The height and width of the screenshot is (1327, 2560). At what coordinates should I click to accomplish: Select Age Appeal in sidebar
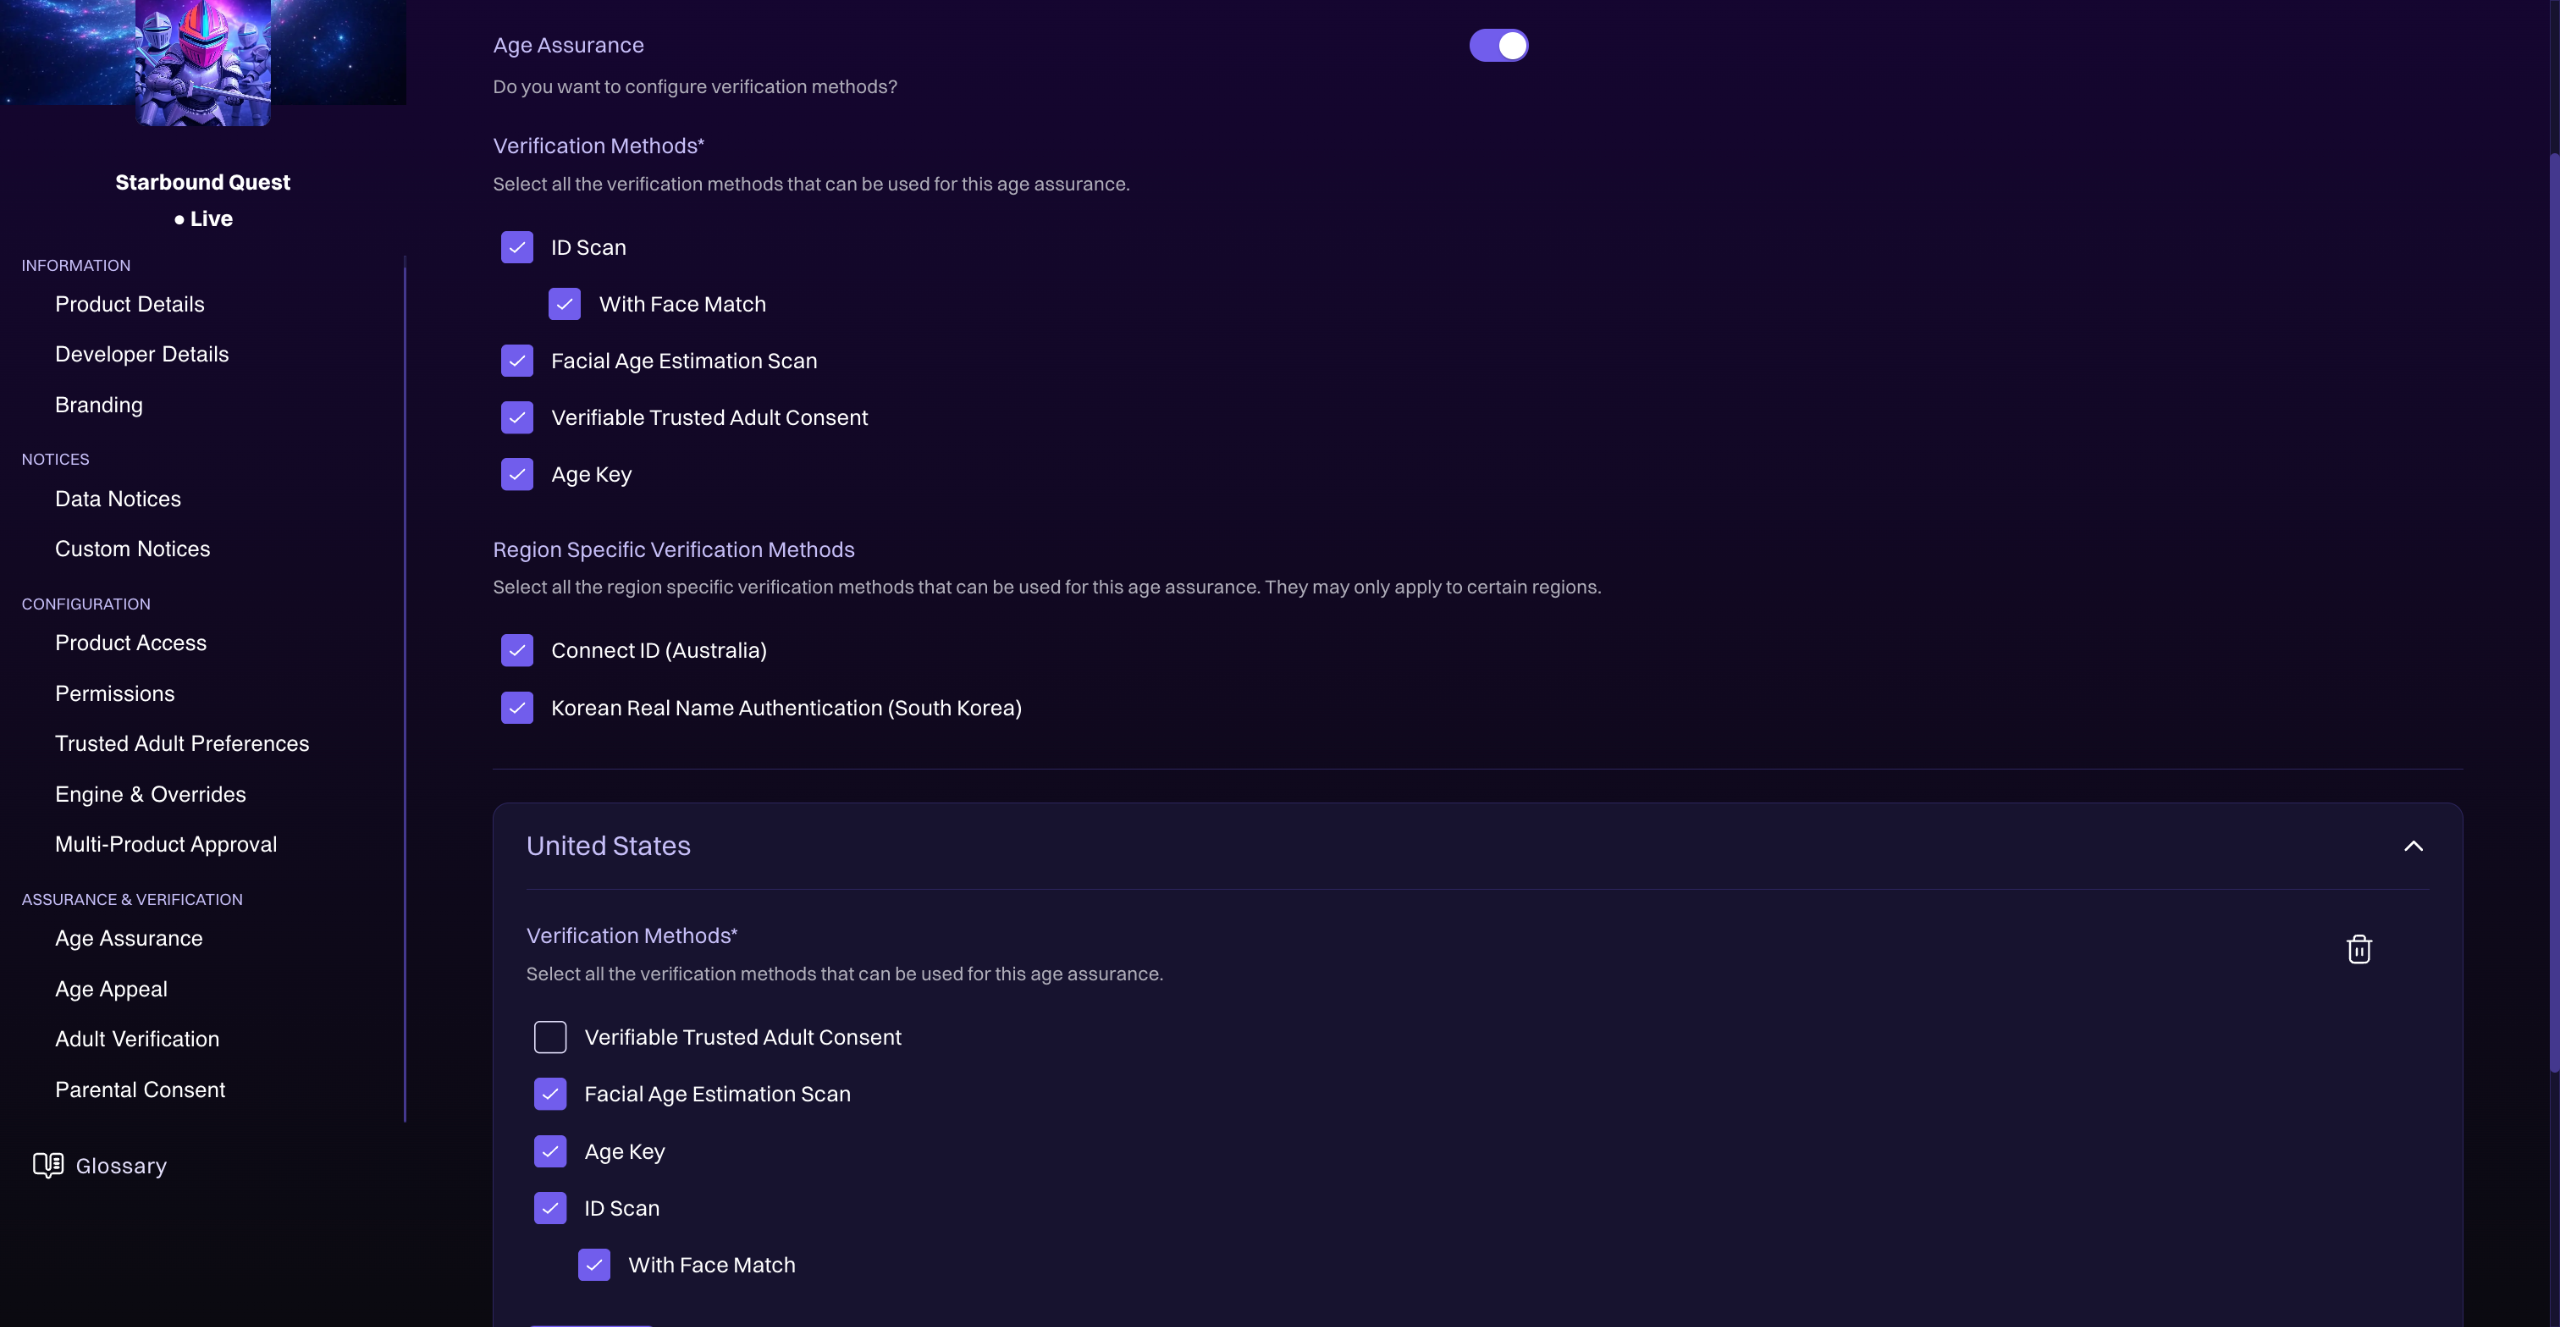111,989
